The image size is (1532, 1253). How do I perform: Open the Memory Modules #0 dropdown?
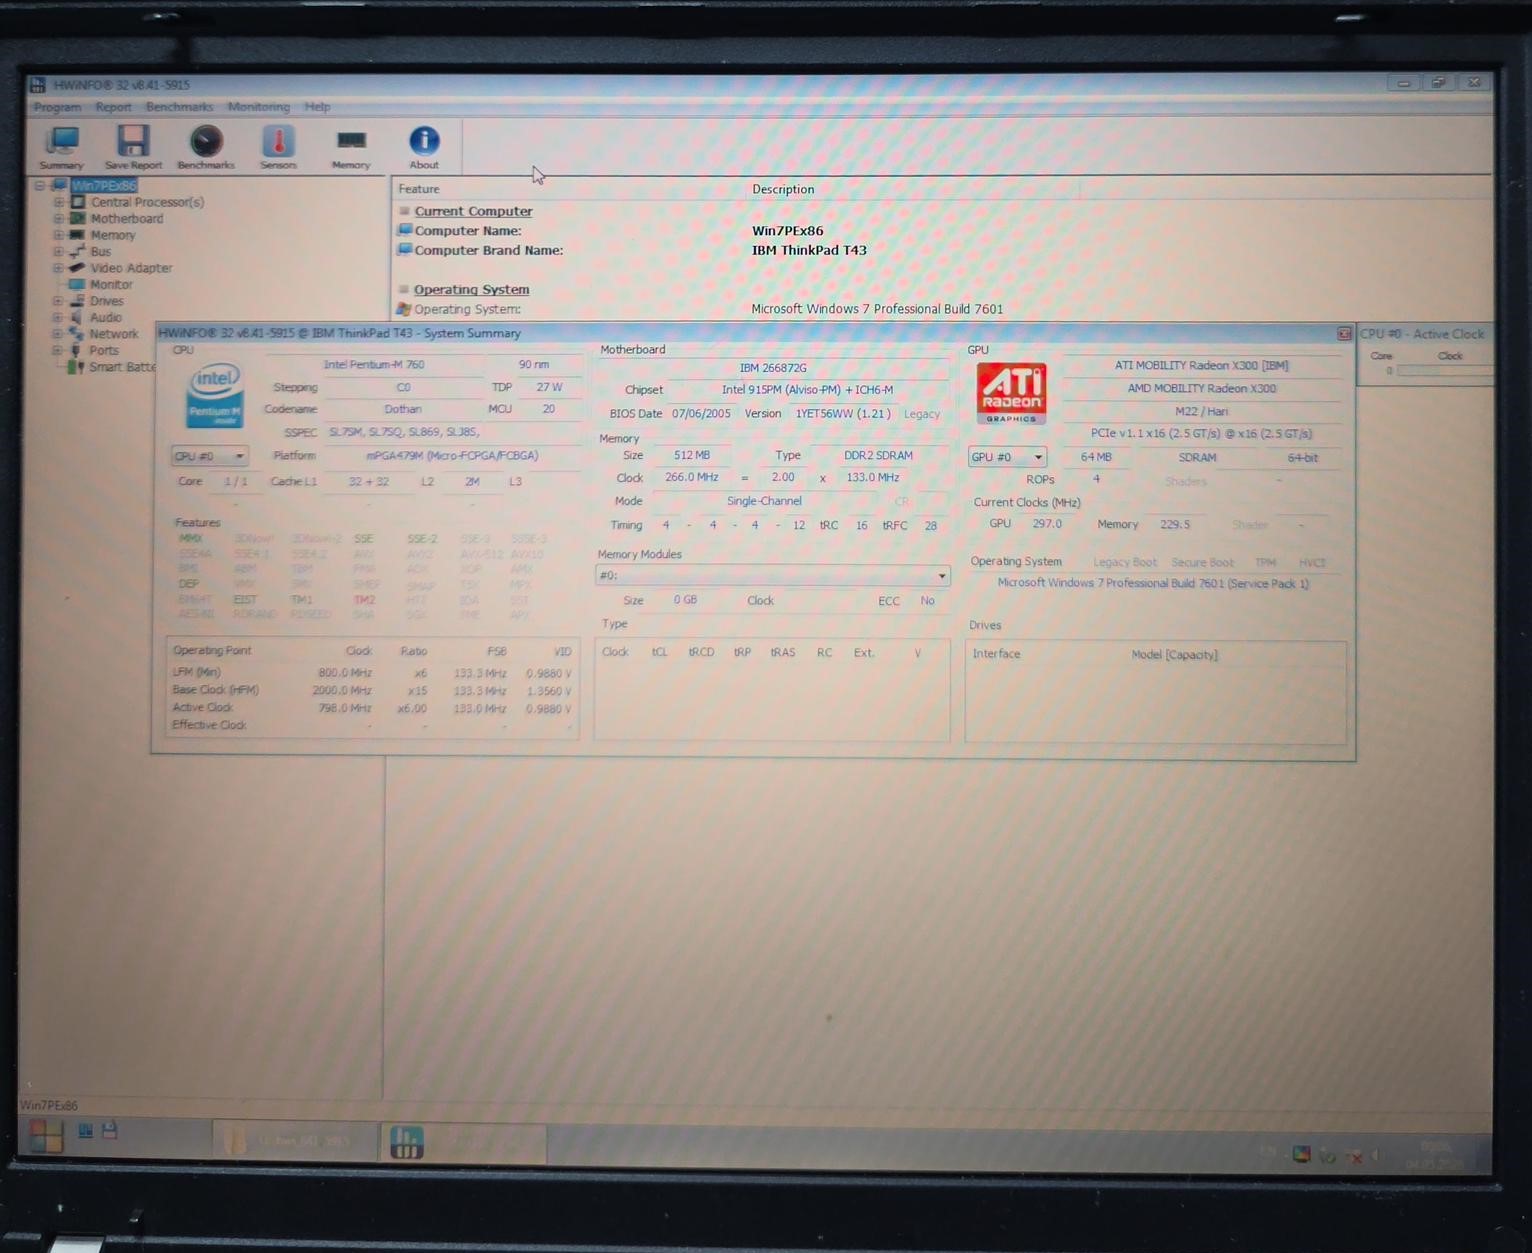772,575
